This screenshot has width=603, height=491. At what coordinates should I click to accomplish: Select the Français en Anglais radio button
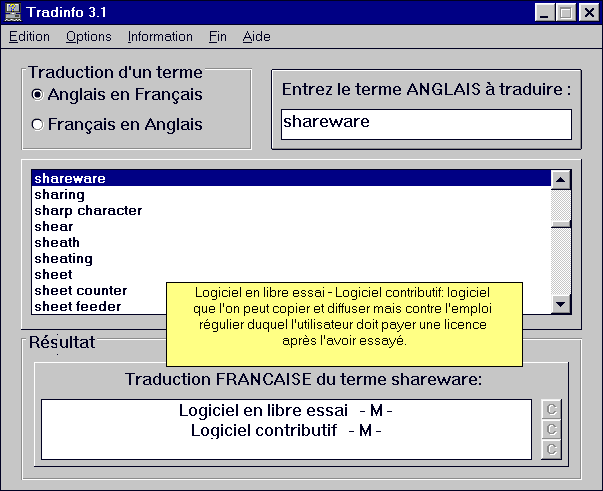point(38,125)
